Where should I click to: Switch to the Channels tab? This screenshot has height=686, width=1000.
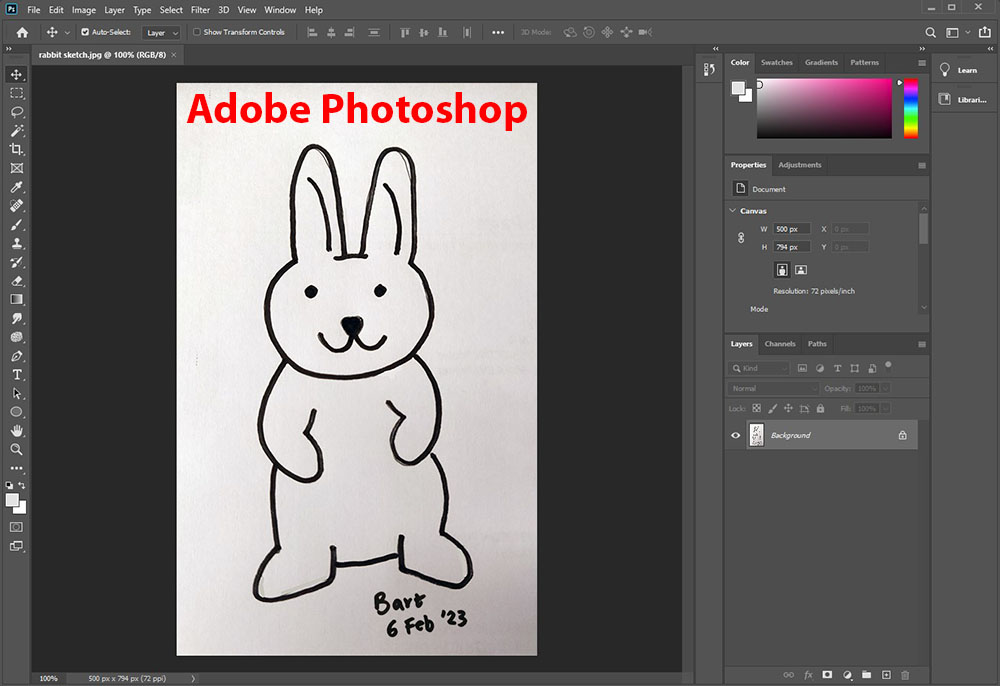(x=780, y=344)
